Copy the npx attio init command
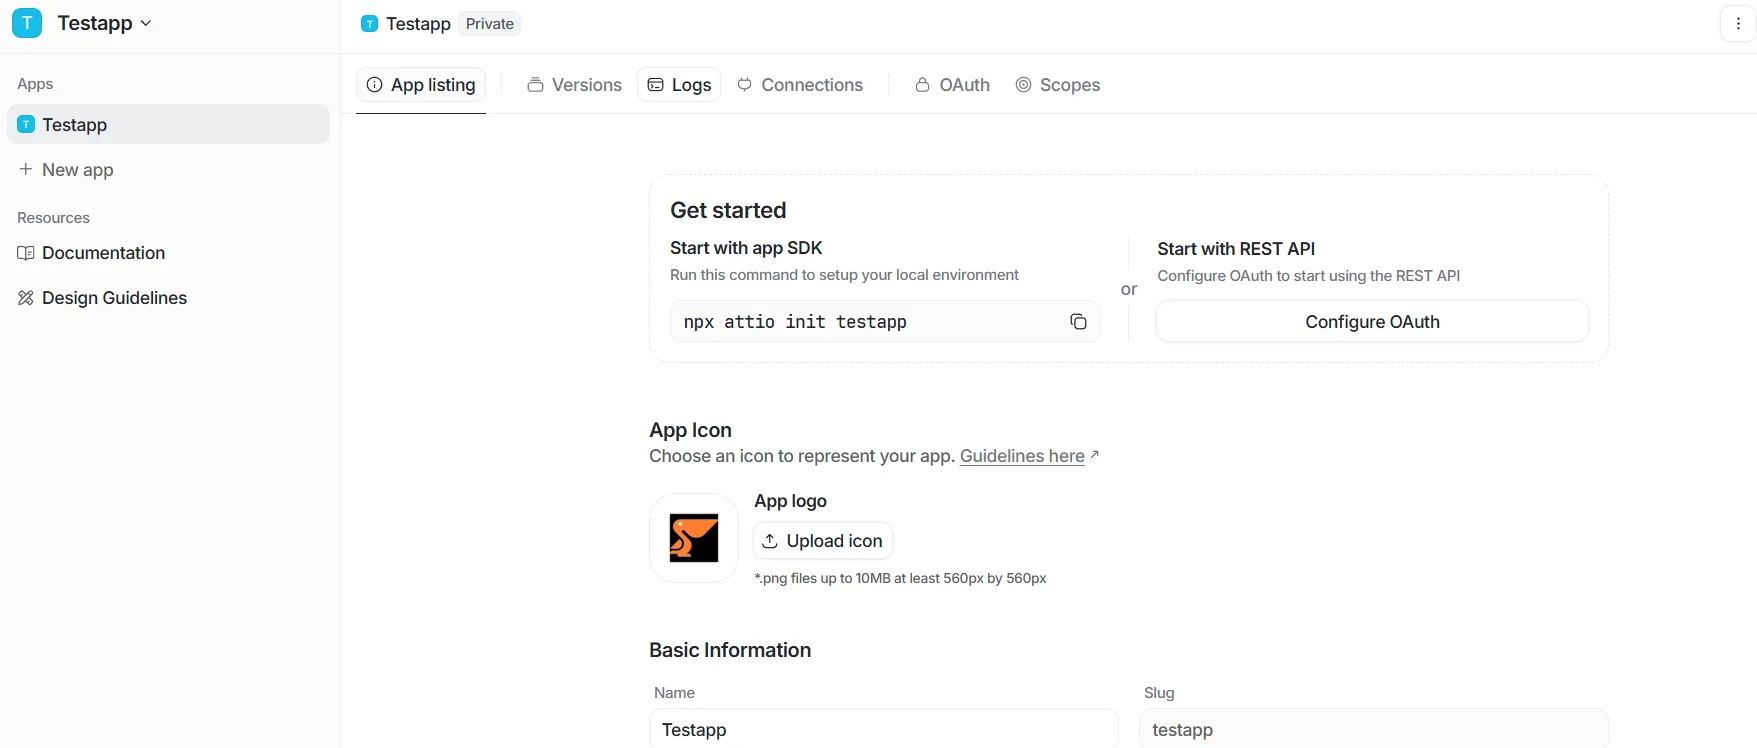 point(1078,322)
